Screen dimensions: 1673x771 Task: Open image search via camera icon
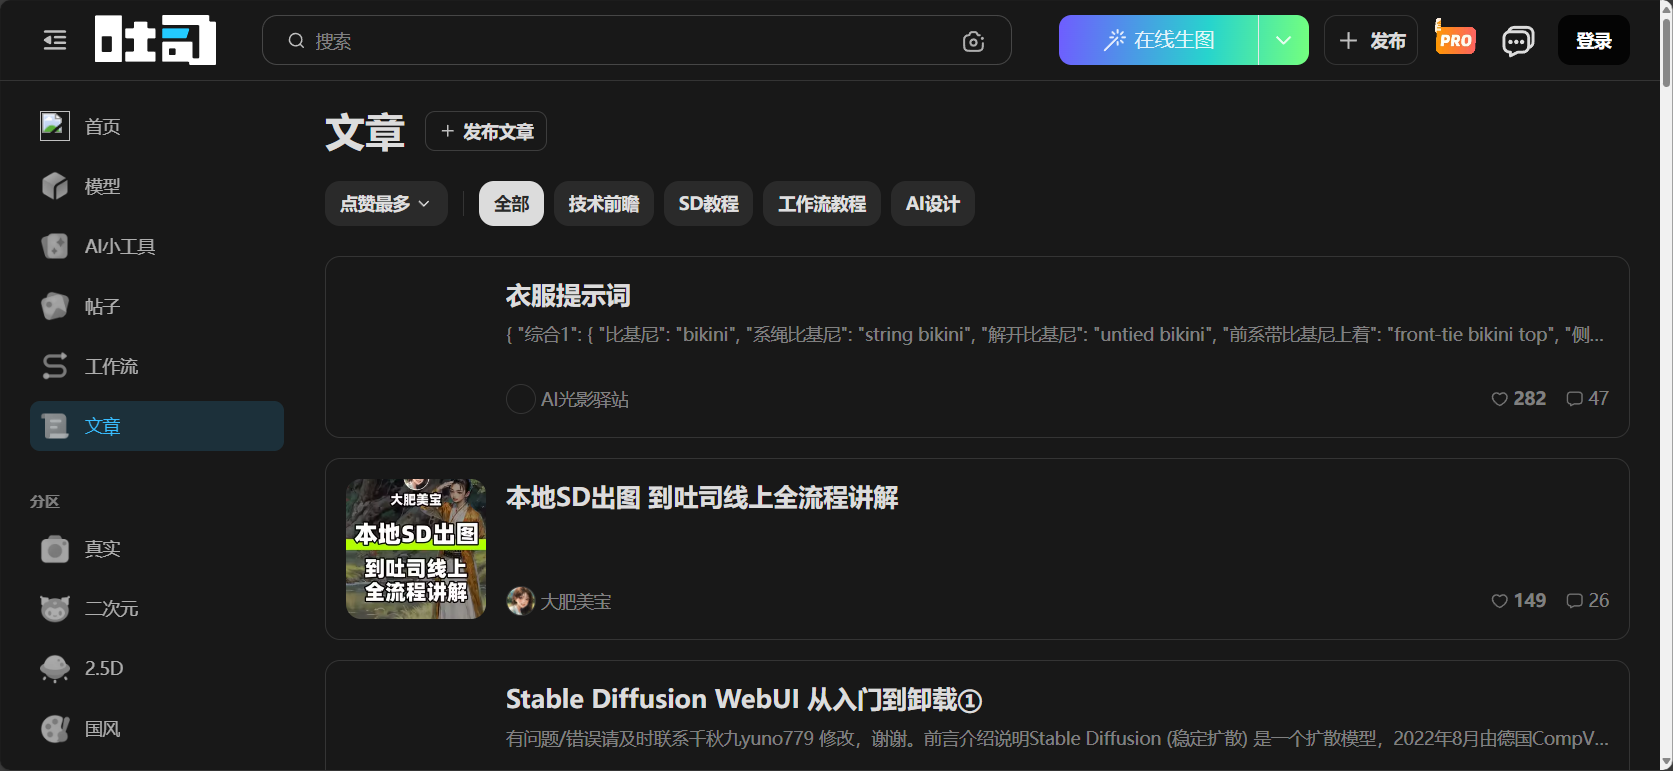point(973,41)
